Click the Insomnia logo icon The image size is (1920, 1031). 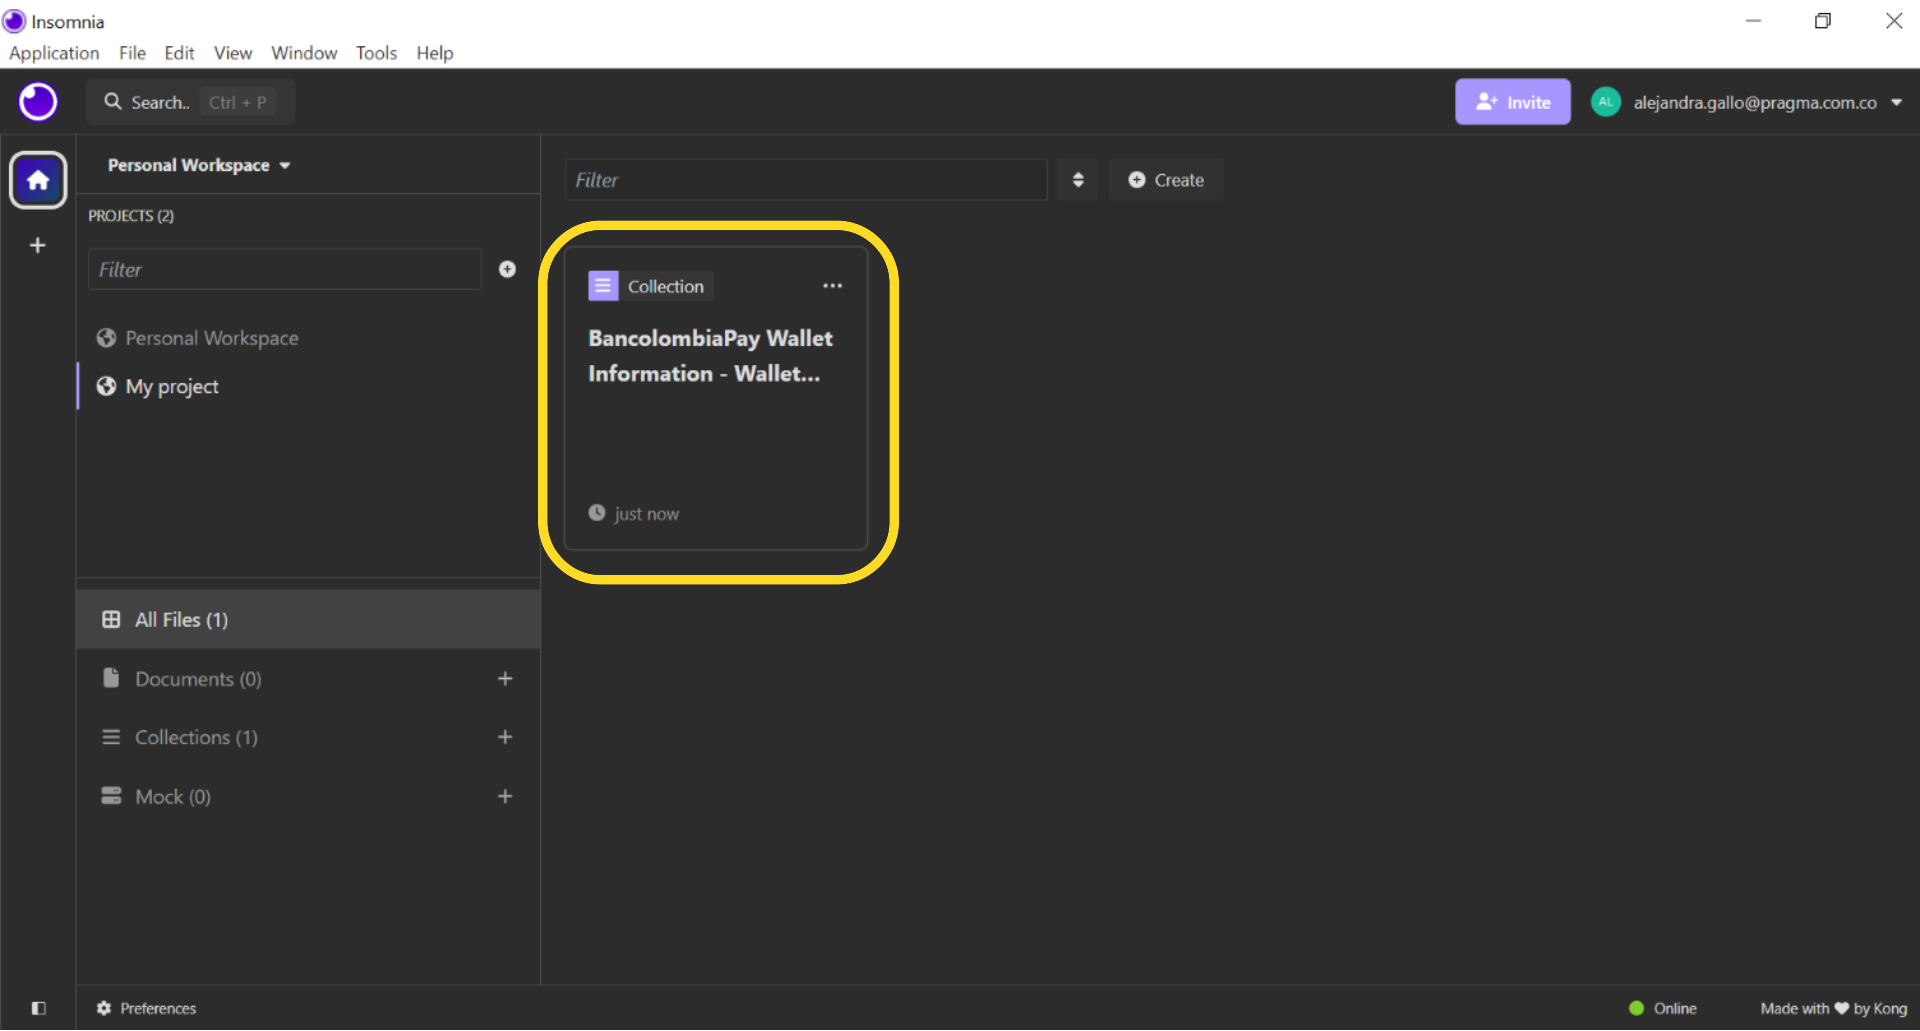[38, 102]
